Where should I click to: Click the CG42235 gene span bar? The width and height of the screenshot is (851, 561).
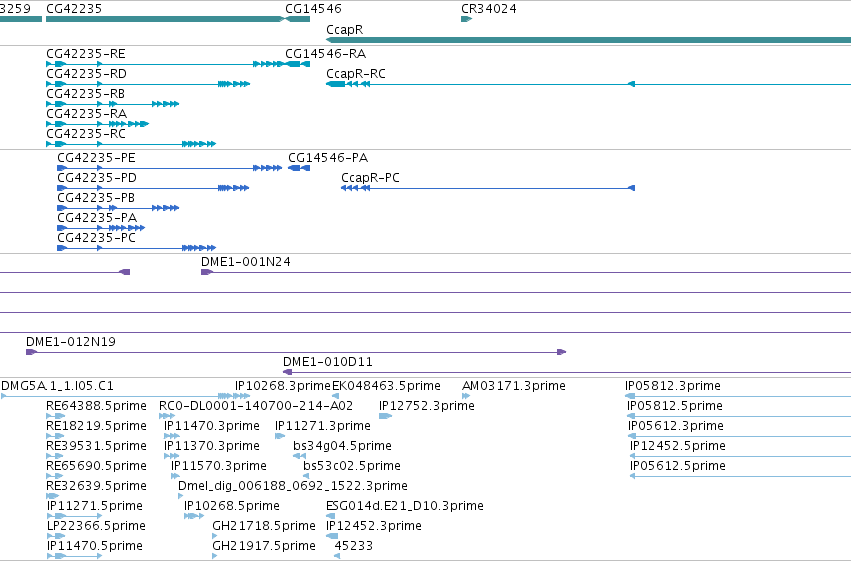165,20
